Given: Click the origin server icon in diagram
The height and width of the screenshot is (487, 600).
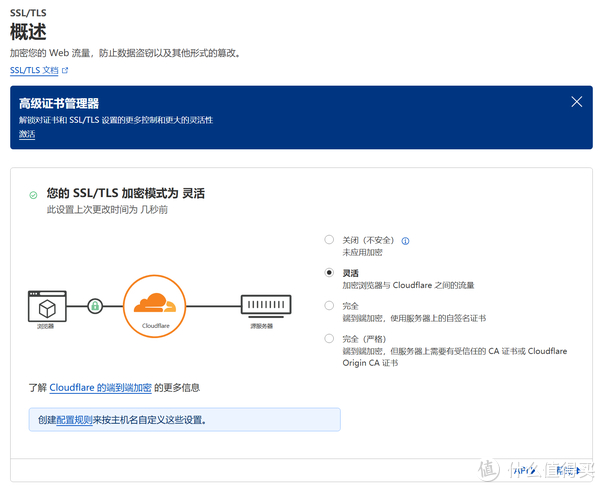Looking at the screenshot, I should click(x=266, y=306).
